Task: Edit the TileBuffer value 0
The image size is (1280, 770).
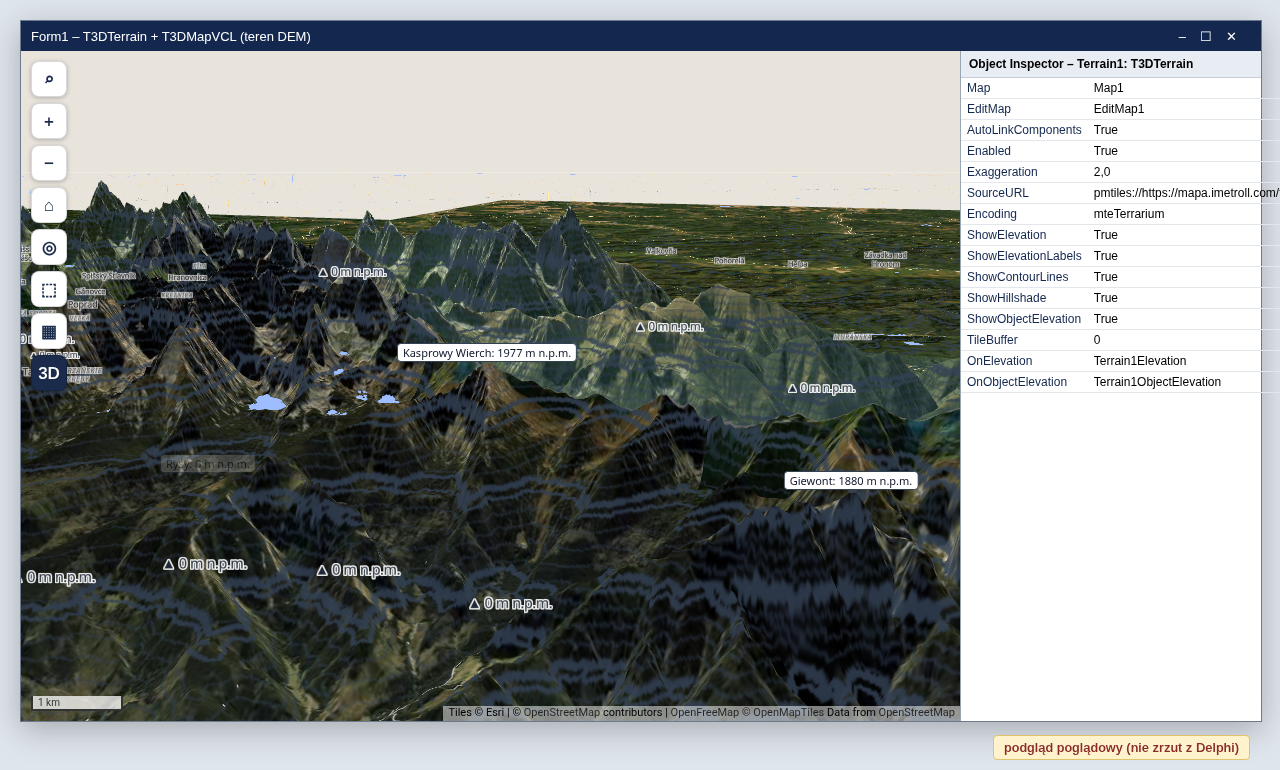Action: point(1097,340)
